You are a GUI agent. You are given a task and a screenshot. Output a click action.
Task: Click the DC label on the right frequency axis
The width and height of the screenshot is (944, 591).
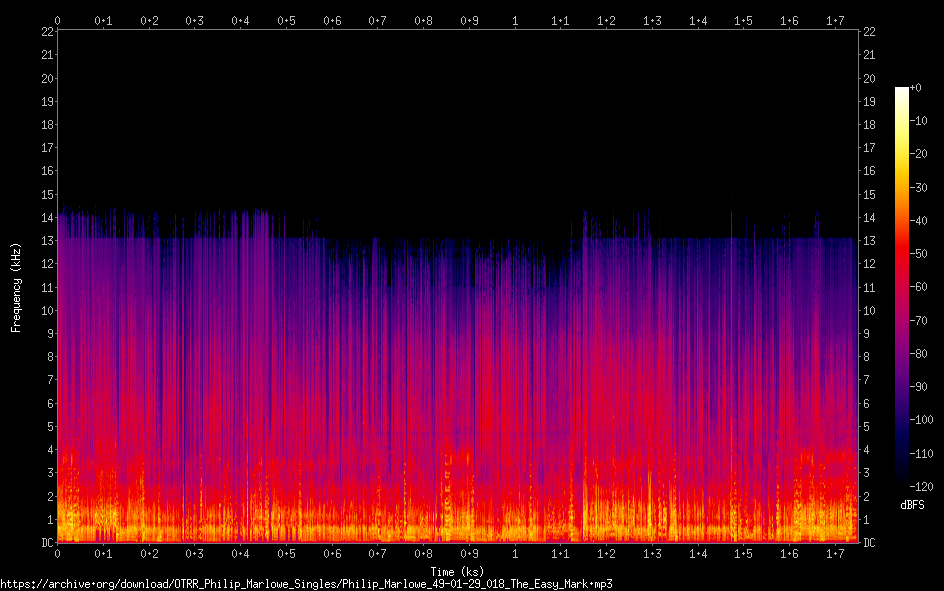[x=869, y=543]
